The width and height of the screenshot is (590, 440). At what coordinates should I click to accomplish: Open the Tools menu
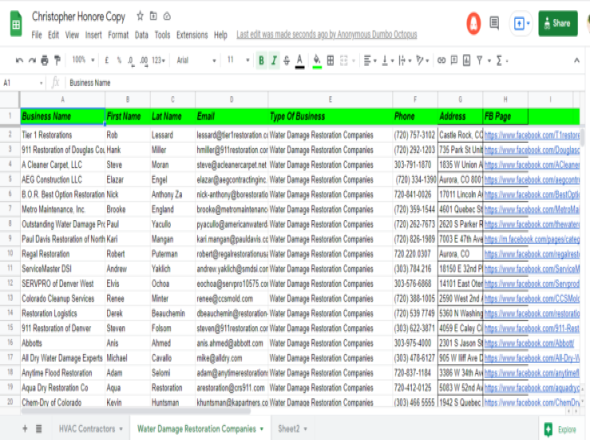162,35
